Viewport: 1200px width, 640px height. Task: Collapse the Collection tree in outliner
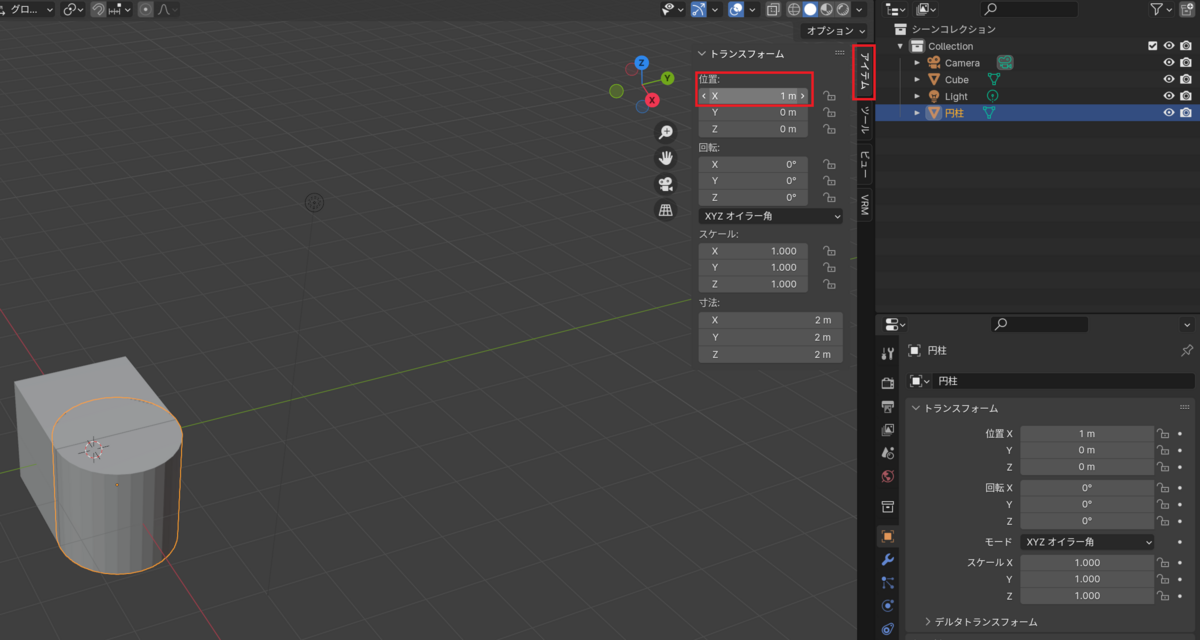pyautogui.click(x=900, y=46)
